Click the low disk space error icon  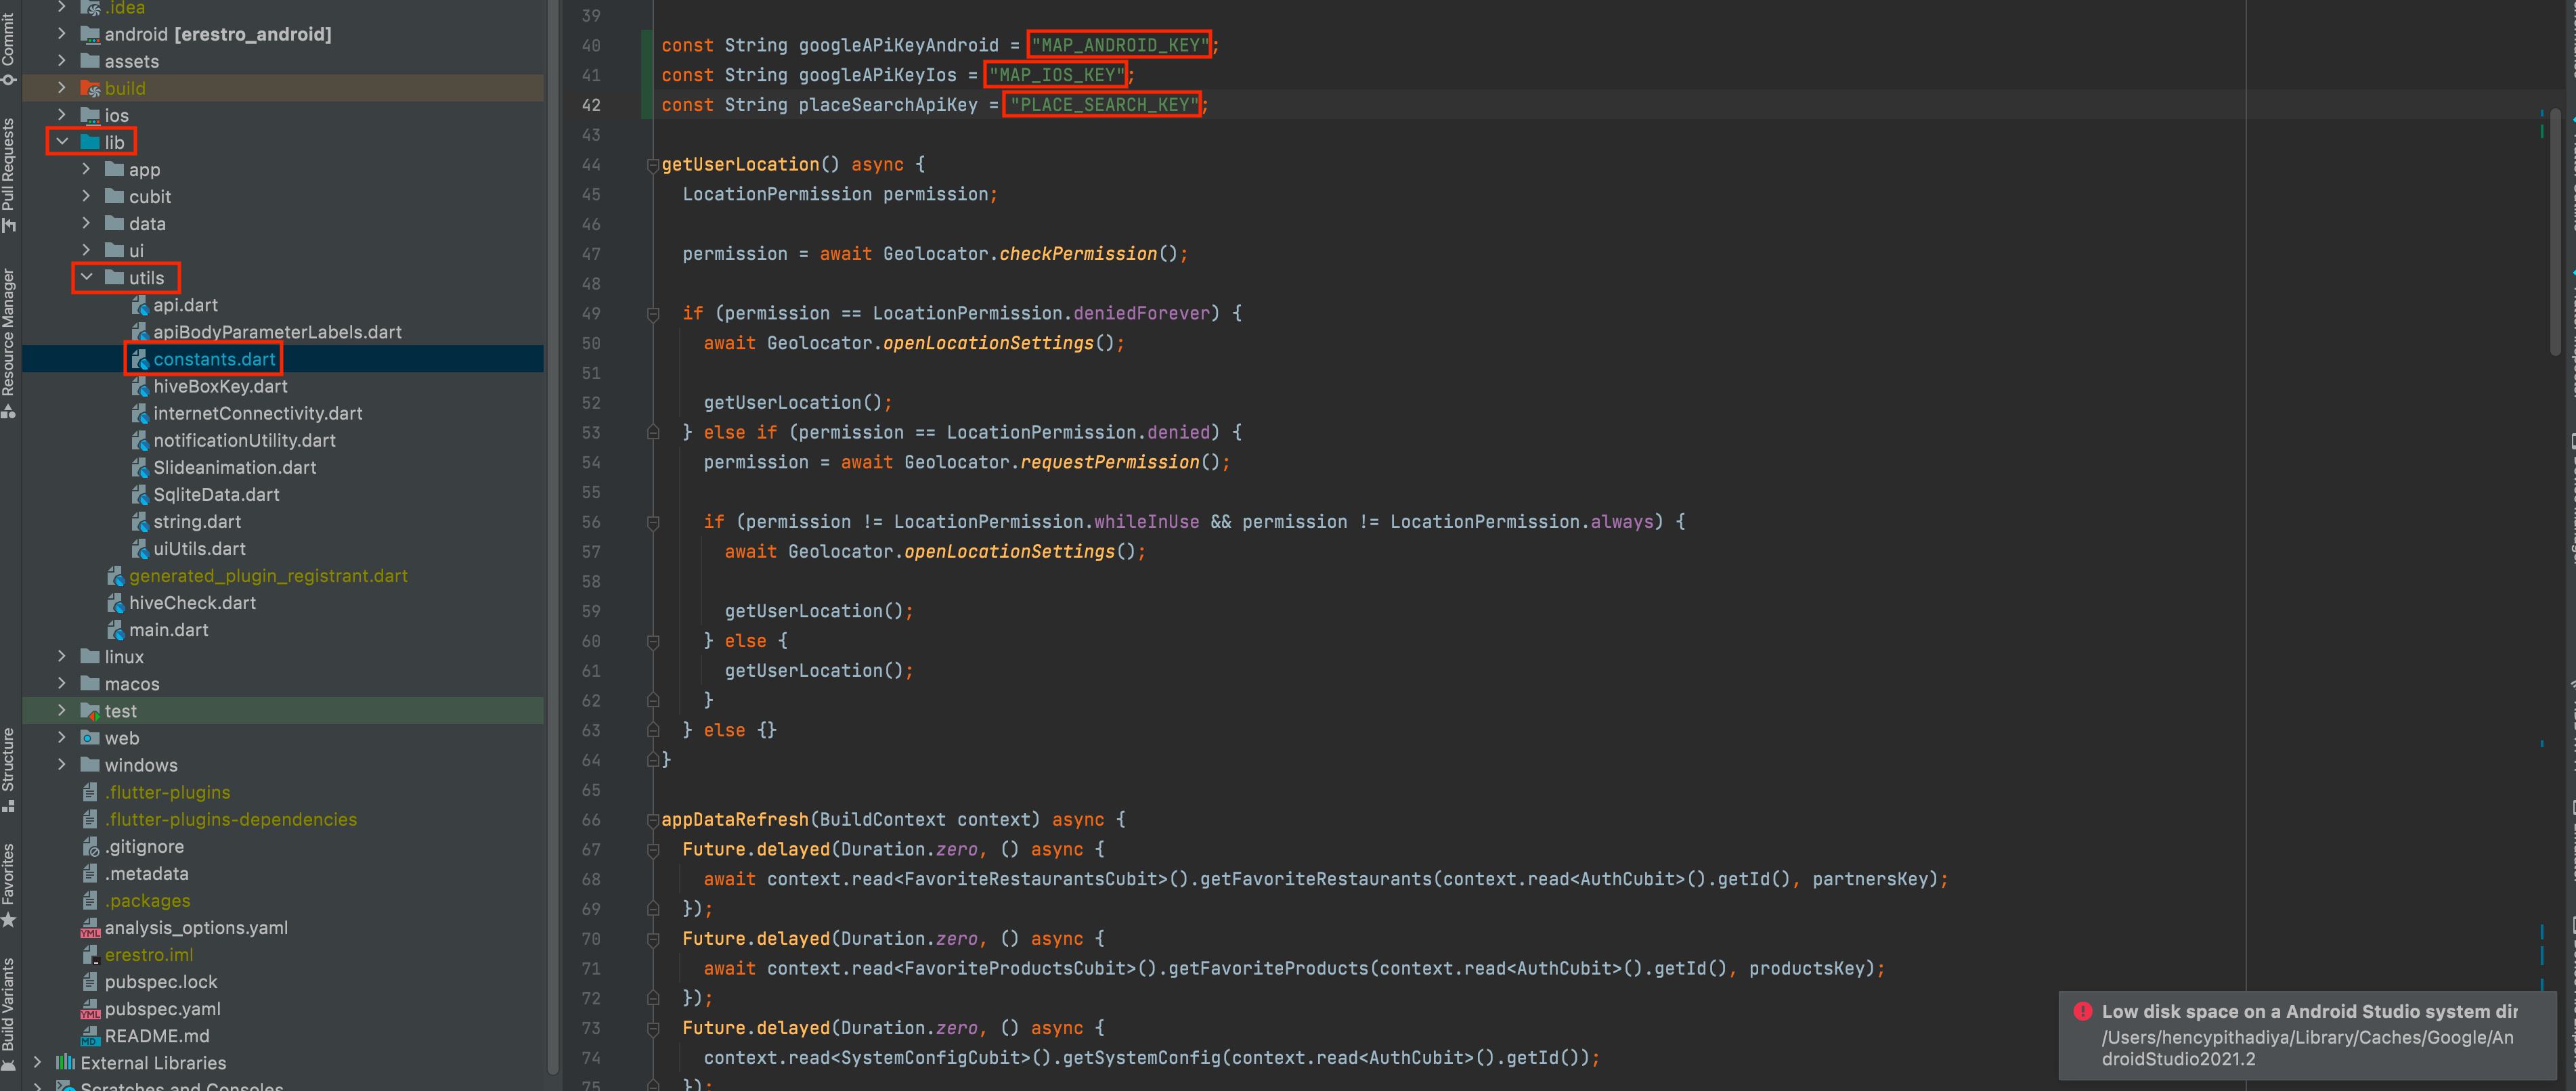pos(2083,1011)
